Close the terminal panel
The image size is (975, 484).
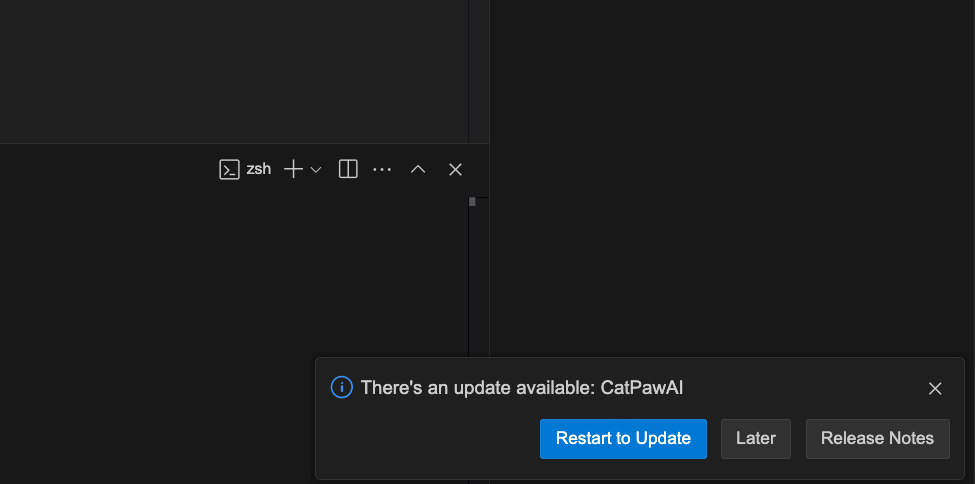(x=455, y=170)
